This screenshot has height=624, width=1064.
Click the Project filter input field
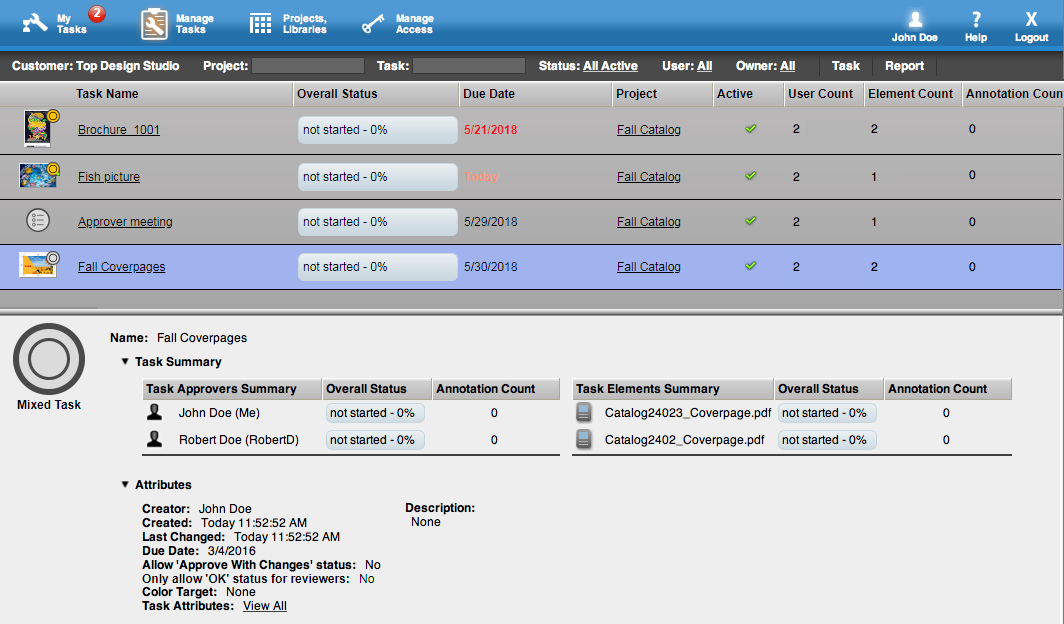pos(306,66)
